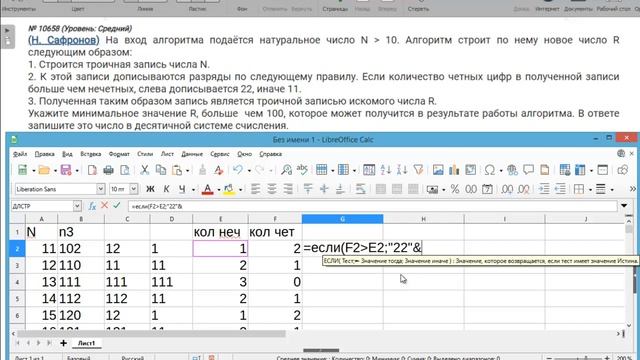
Task: Undo last action arrow icon
Action: (x=238, y=170)
